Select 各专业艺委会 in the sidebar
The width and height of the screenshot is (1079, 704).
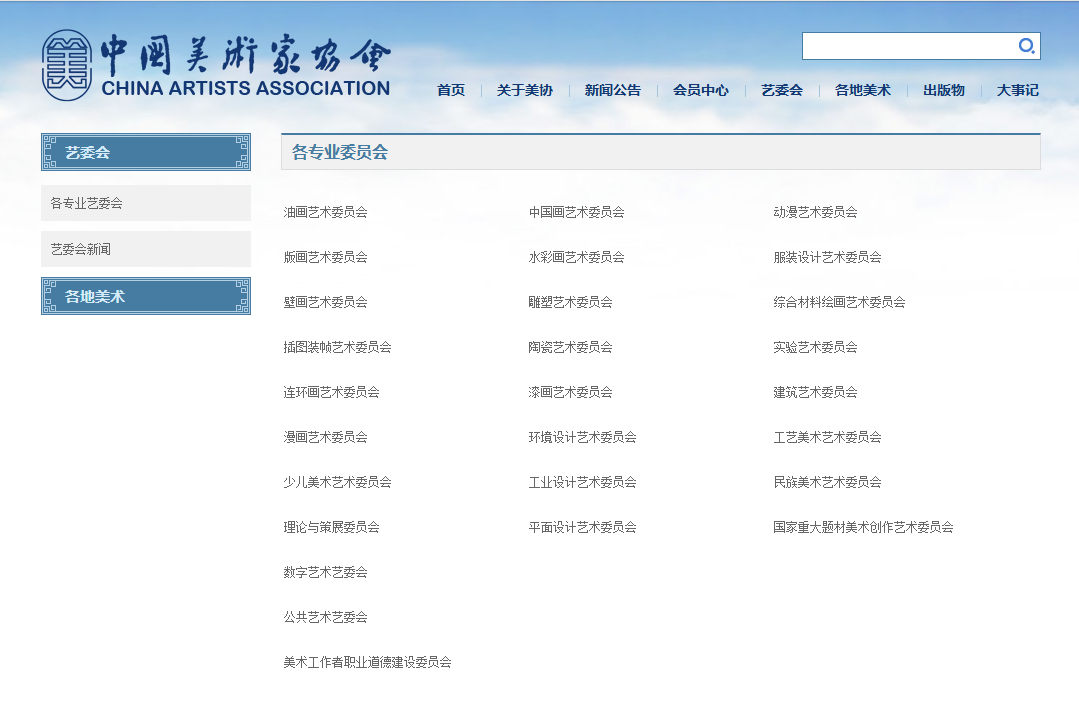click(146, 203)
